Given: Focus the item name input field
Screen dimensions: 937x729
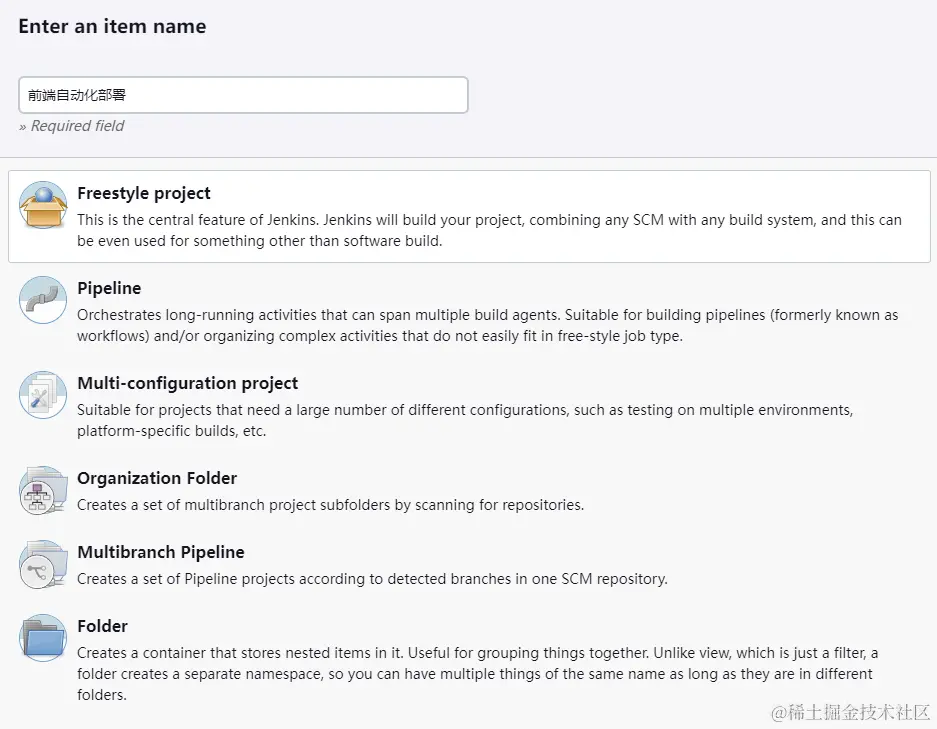Looking at the screenshot, I should [243, 95].
